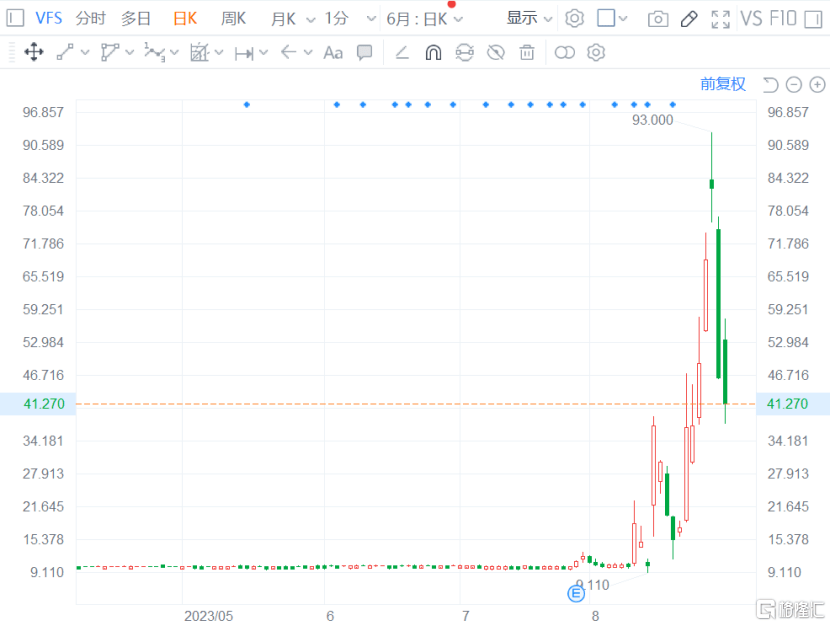831x626 pixels.
Task: Take a chart screenshot with camera icon
Action: 657,19
